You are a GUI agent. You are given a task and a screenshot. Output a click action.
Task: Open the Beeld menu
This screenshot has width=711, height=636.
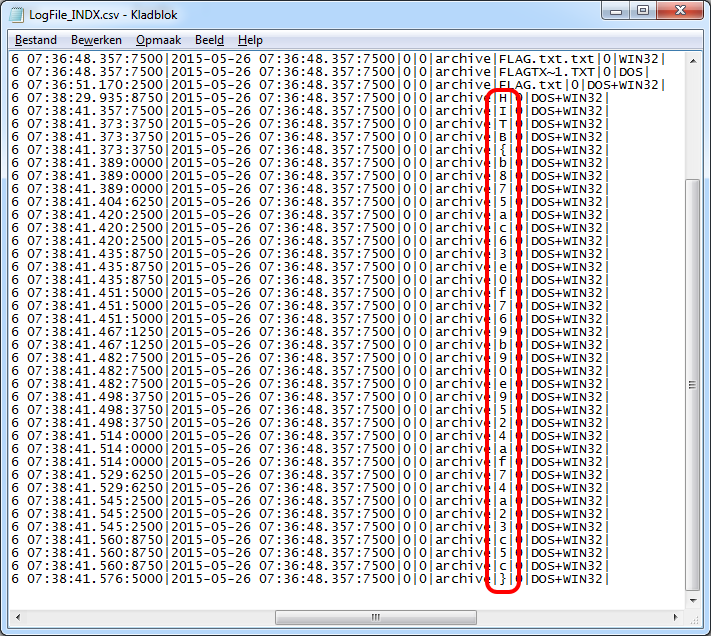[x=209, y=40]
